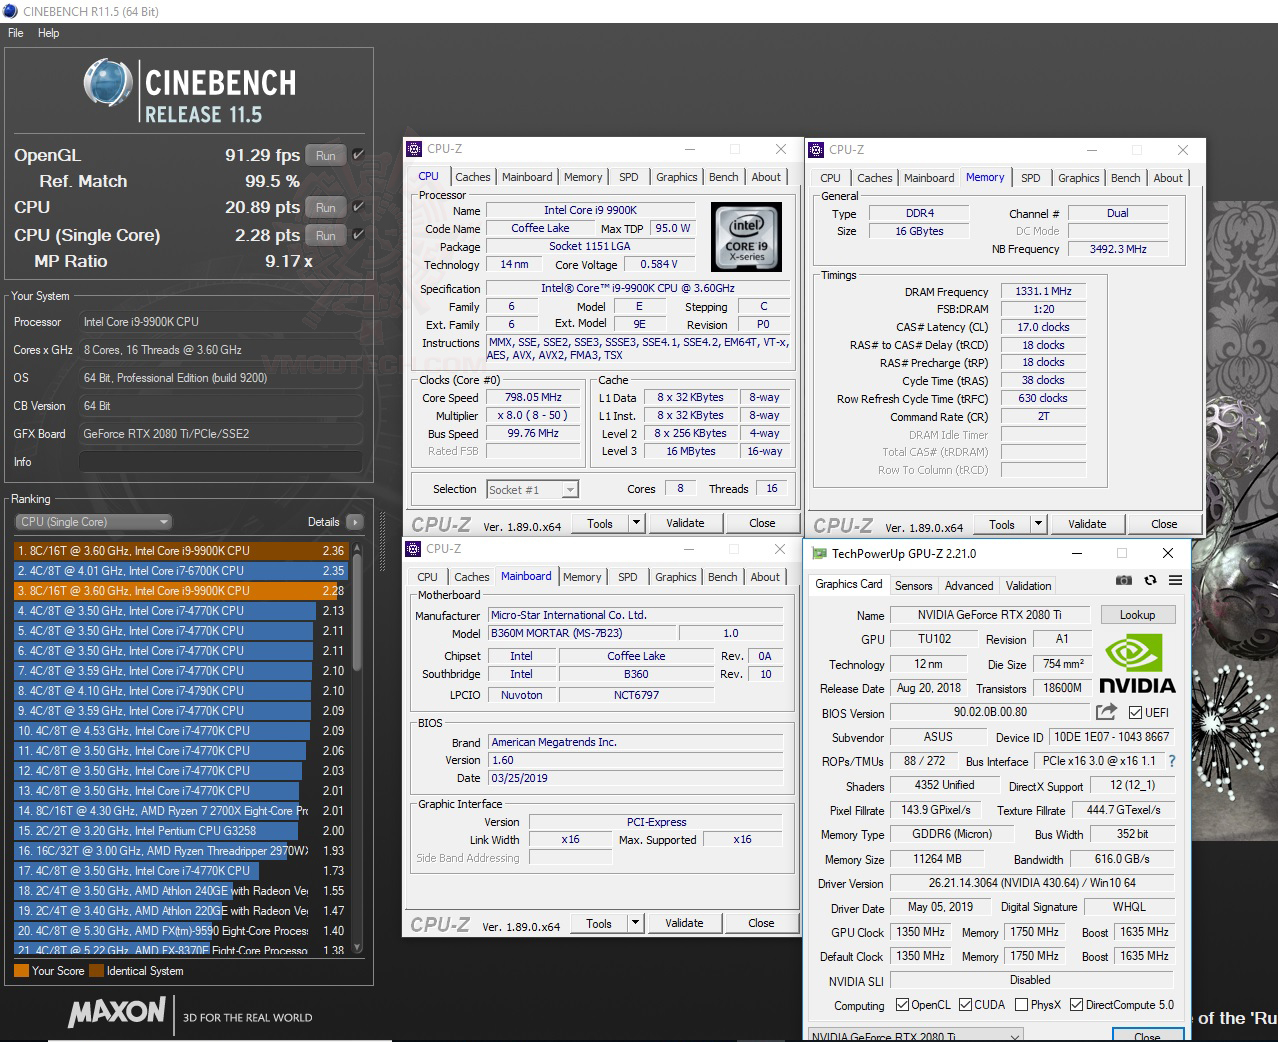1278x1042 pixels.
Task: Select ranking row 2 Core i7-6700K
Action: [x=181, y=571]
